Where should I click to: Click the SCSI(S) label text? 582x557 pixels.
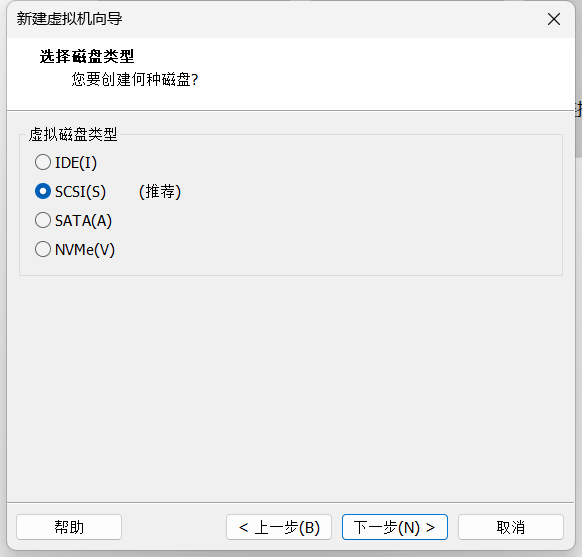[x=81, y=192]
